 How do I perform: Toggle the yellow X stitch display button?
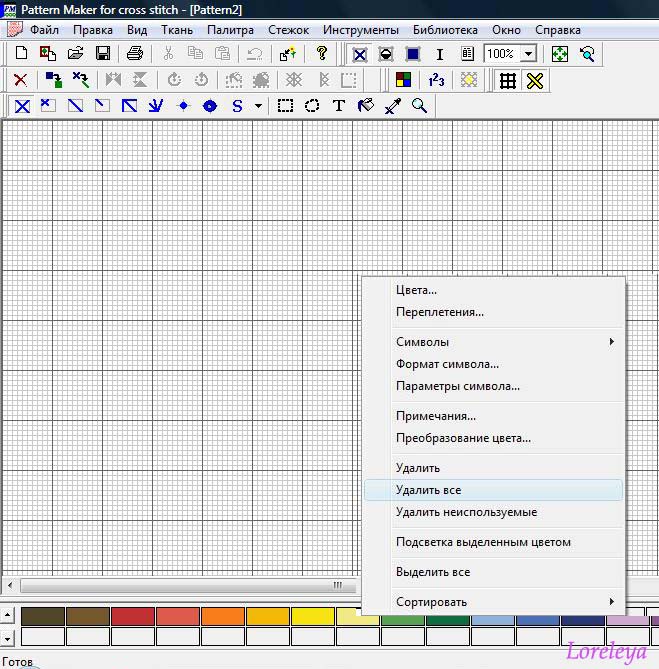click(x=535, y=81)
